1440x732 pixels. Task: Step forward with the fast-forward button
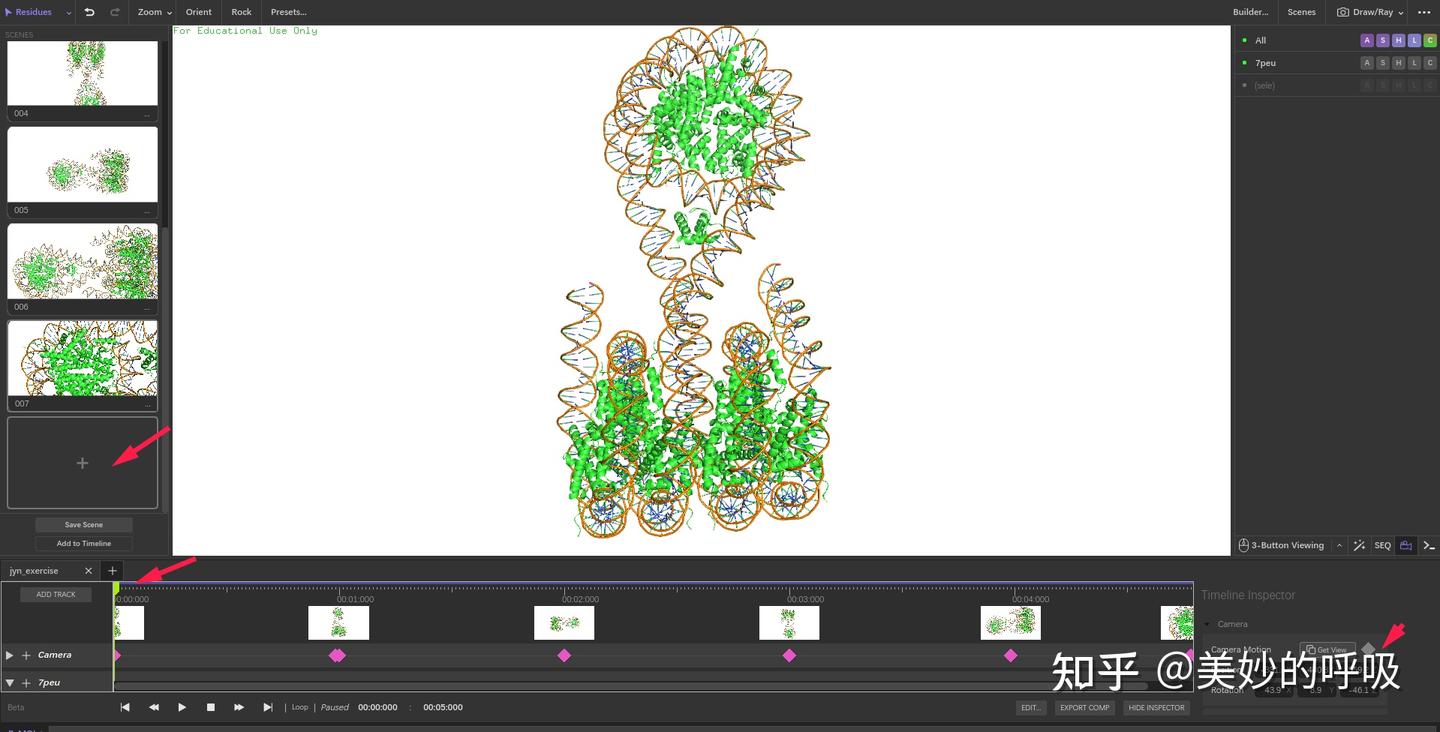click(239, 707)
